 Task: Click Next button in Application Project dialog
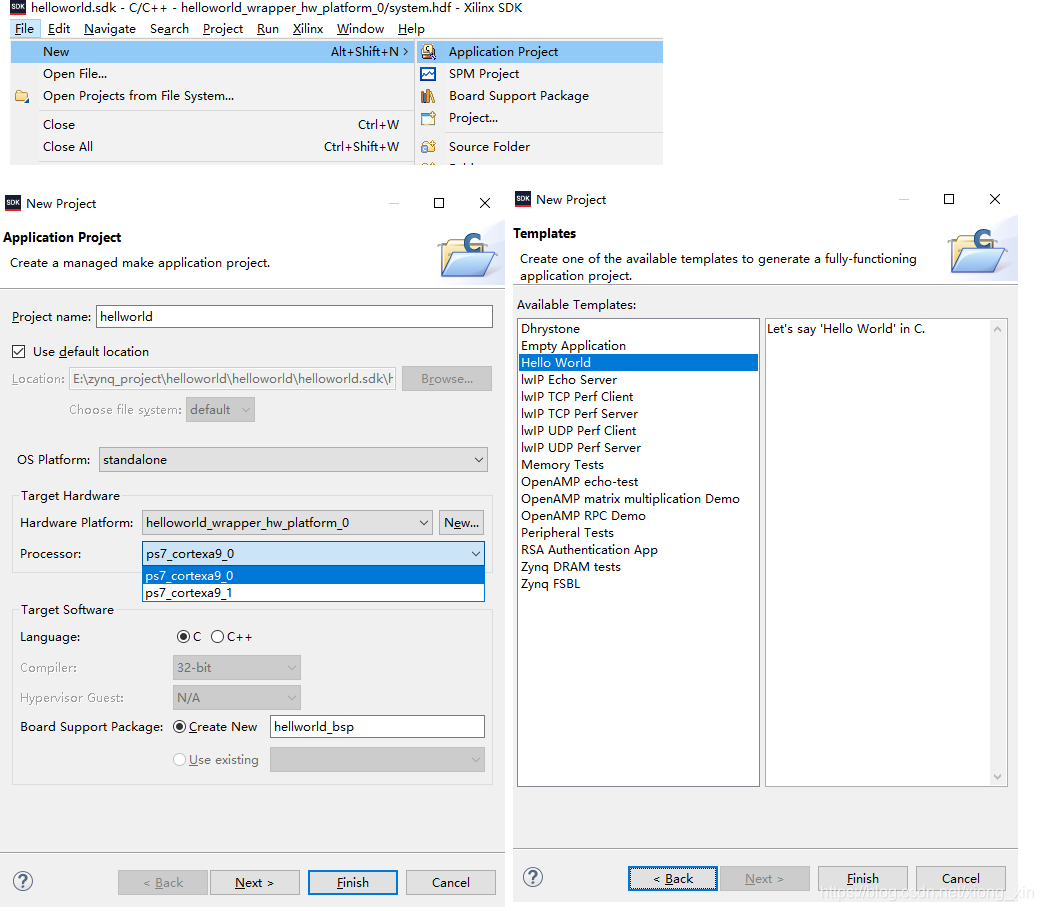(x=255, y=882)
